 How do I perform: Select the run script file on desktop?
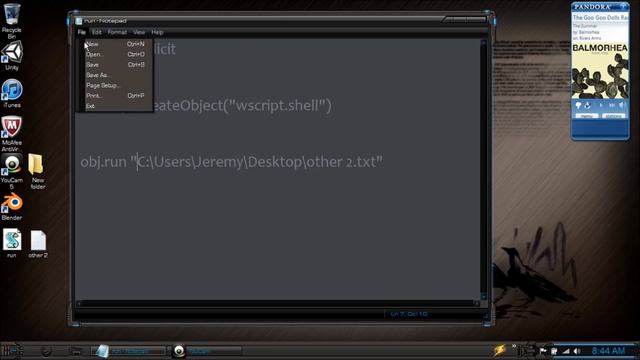click(x=12, y=243)
